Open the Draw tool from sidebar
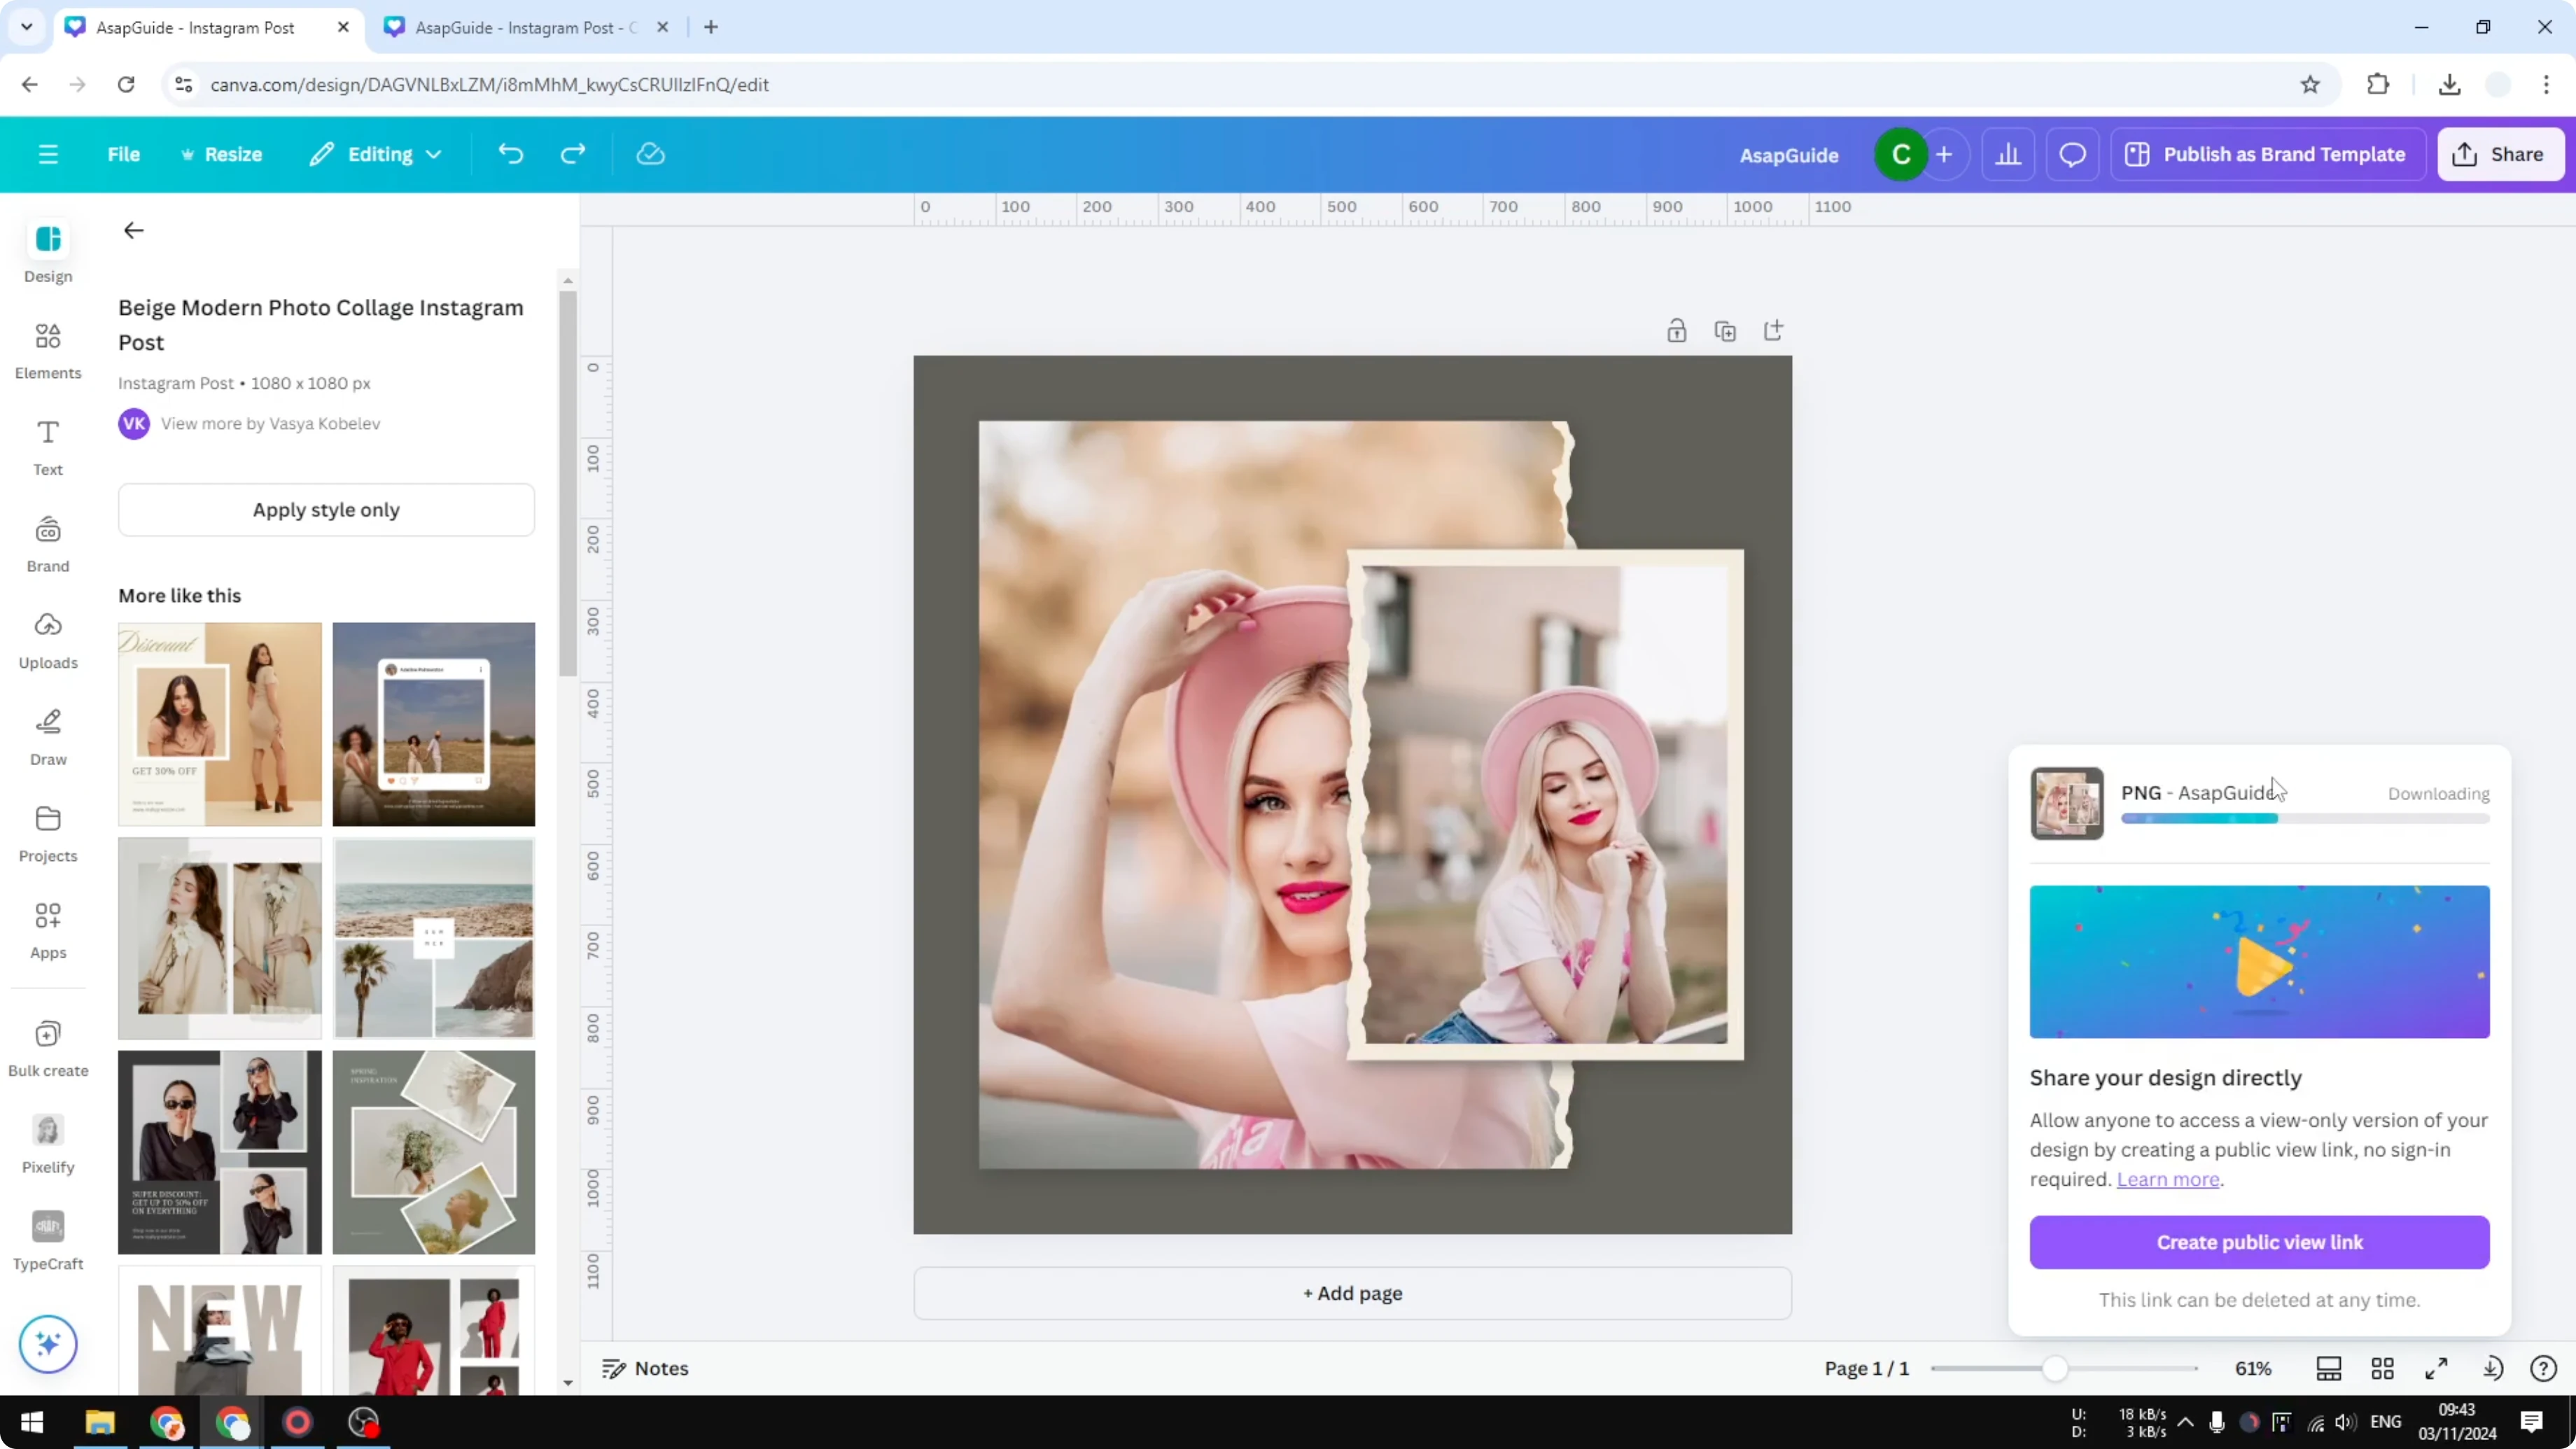This screenshot has height=1449, width=2576. 47,735
